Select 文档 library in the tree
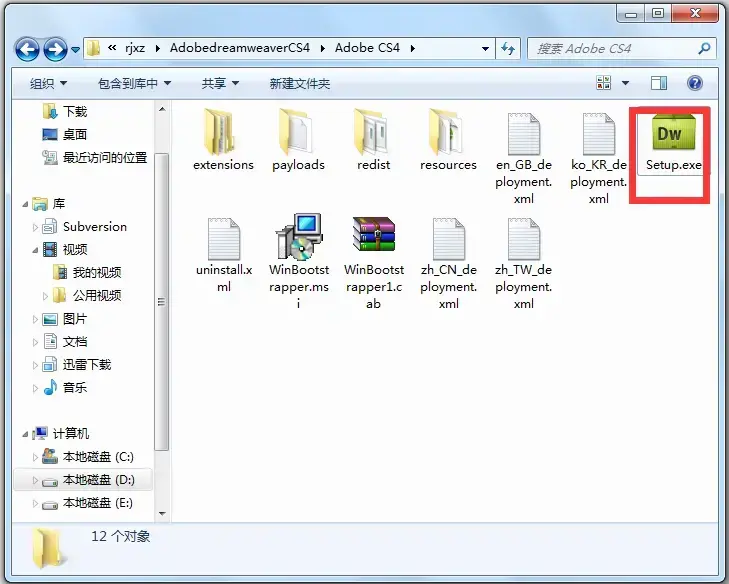This screenshot has width=729, height=584. tap(75, 342)
